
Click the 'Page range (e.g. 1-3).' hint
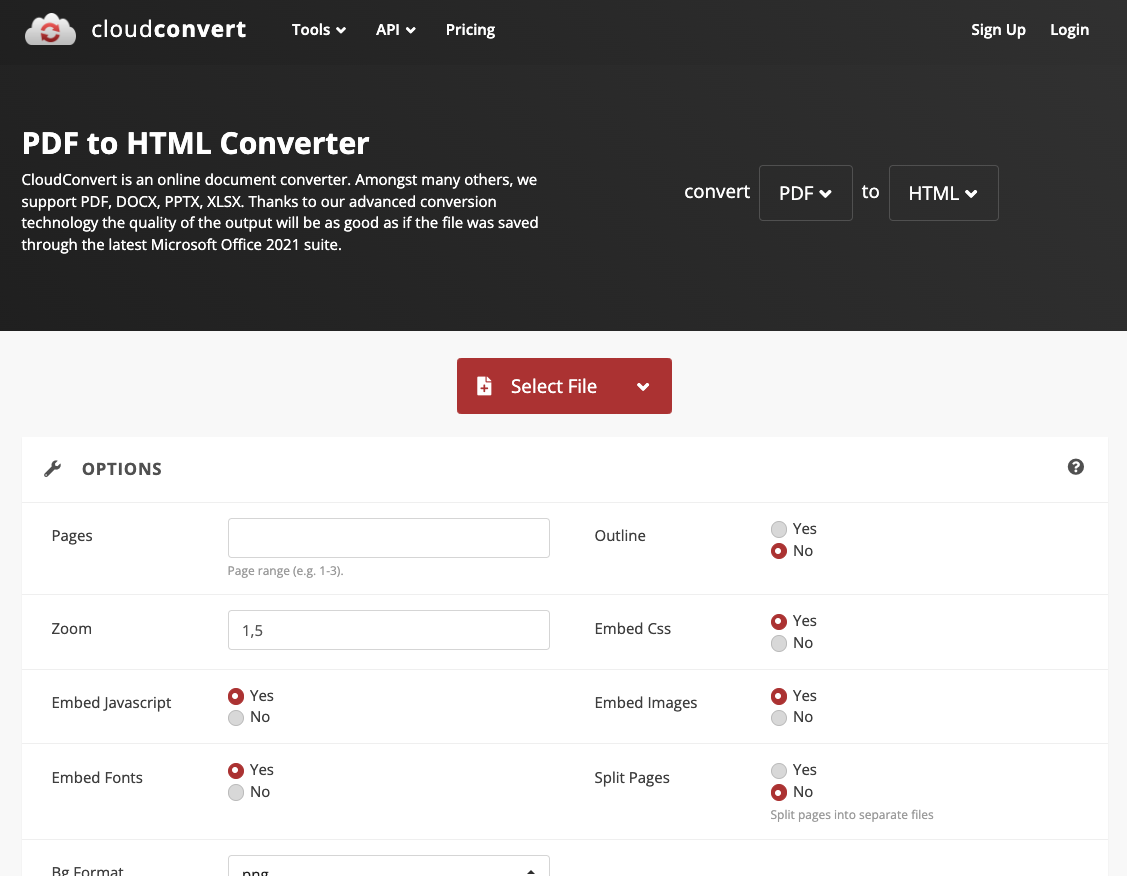point(285,571)
